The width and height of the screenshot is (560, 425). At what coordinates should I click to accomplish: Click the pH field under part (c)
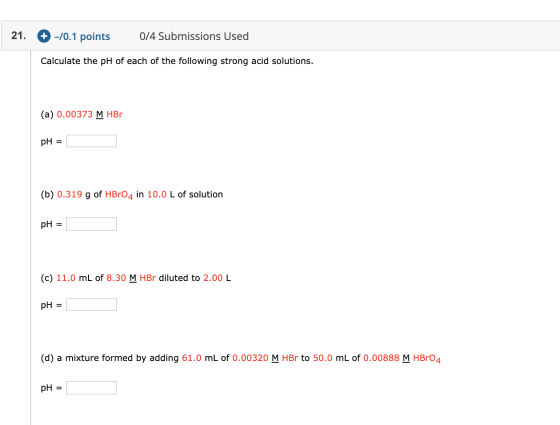pos(91,305)
